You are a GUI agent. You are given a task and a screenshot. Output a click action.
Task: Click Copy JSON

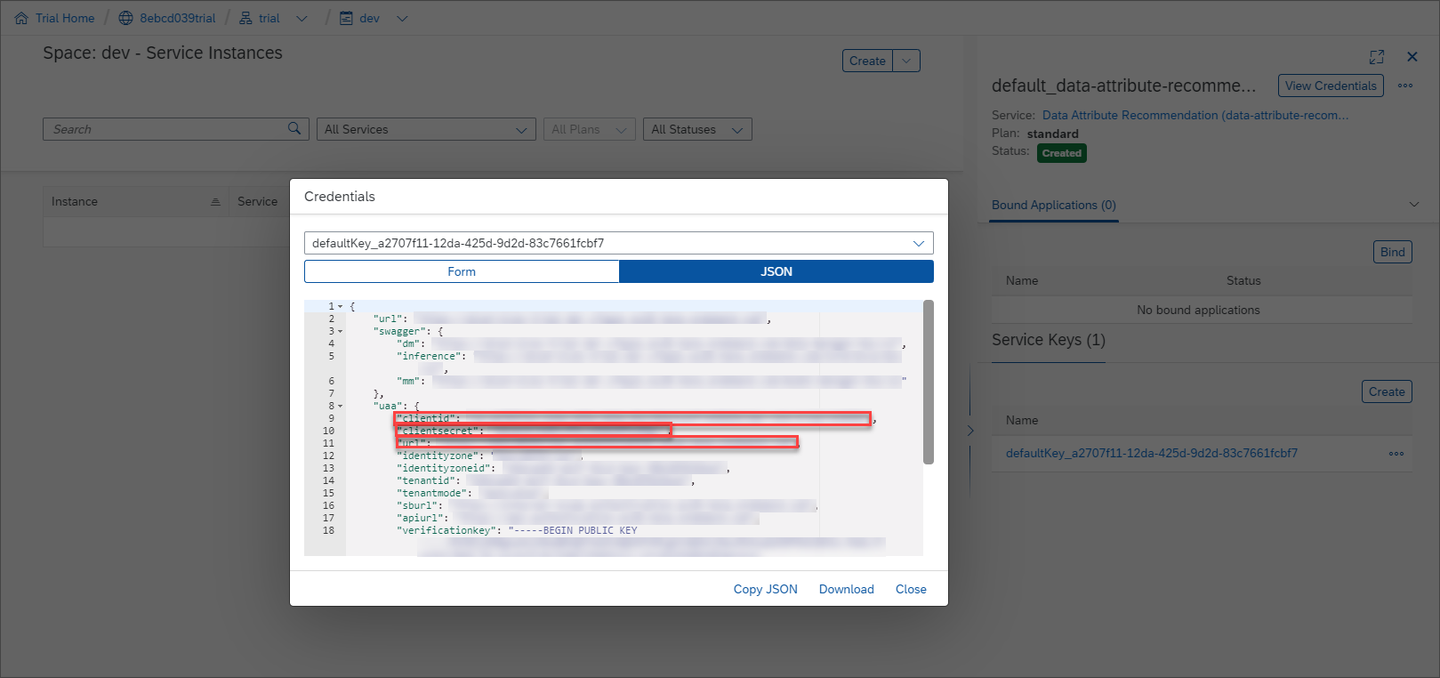point(766,589)
